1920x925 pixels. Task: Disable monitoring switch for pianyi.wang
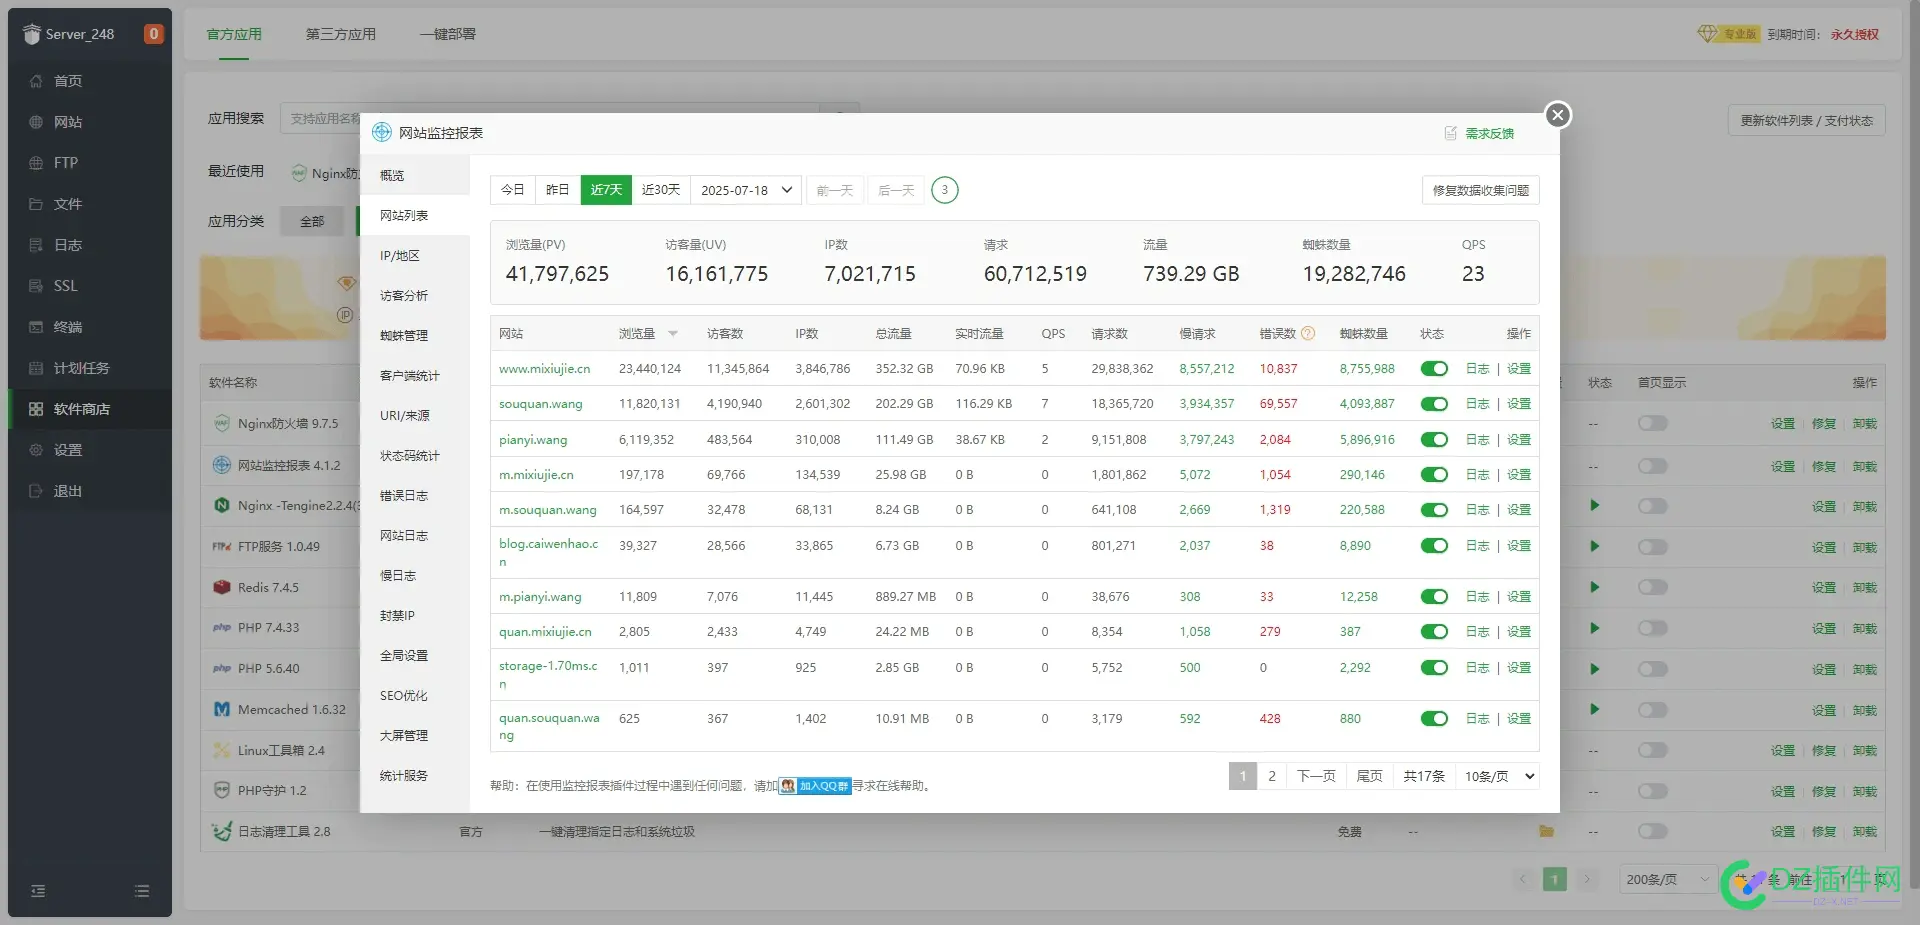pos(1434,440)
